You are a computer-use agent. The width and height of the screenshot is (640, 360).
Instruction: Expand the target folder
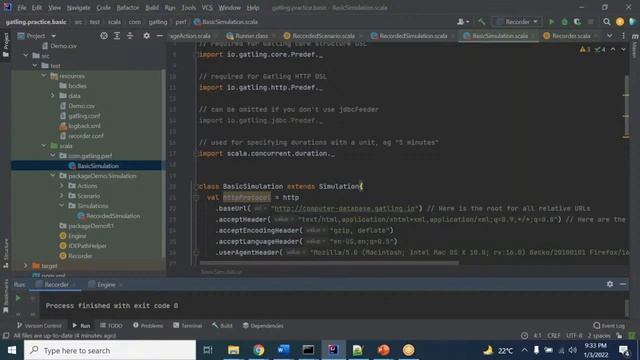point(26,265)
